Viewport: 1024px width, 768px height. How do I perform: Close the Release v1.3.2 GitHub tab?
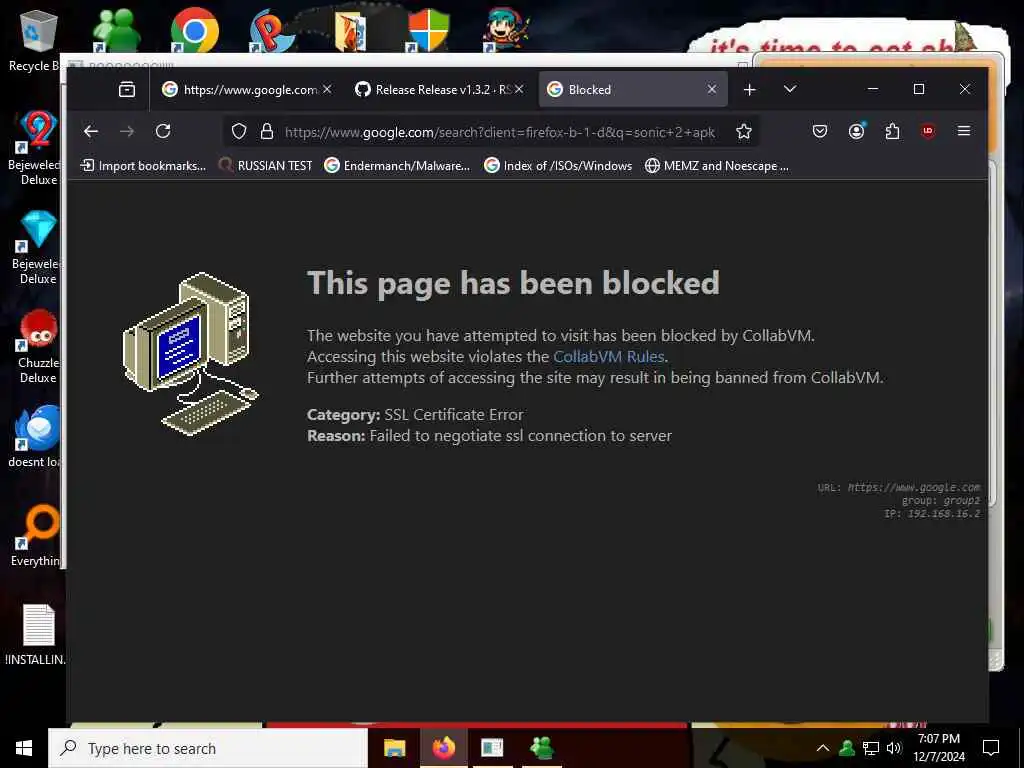point(519,89)
